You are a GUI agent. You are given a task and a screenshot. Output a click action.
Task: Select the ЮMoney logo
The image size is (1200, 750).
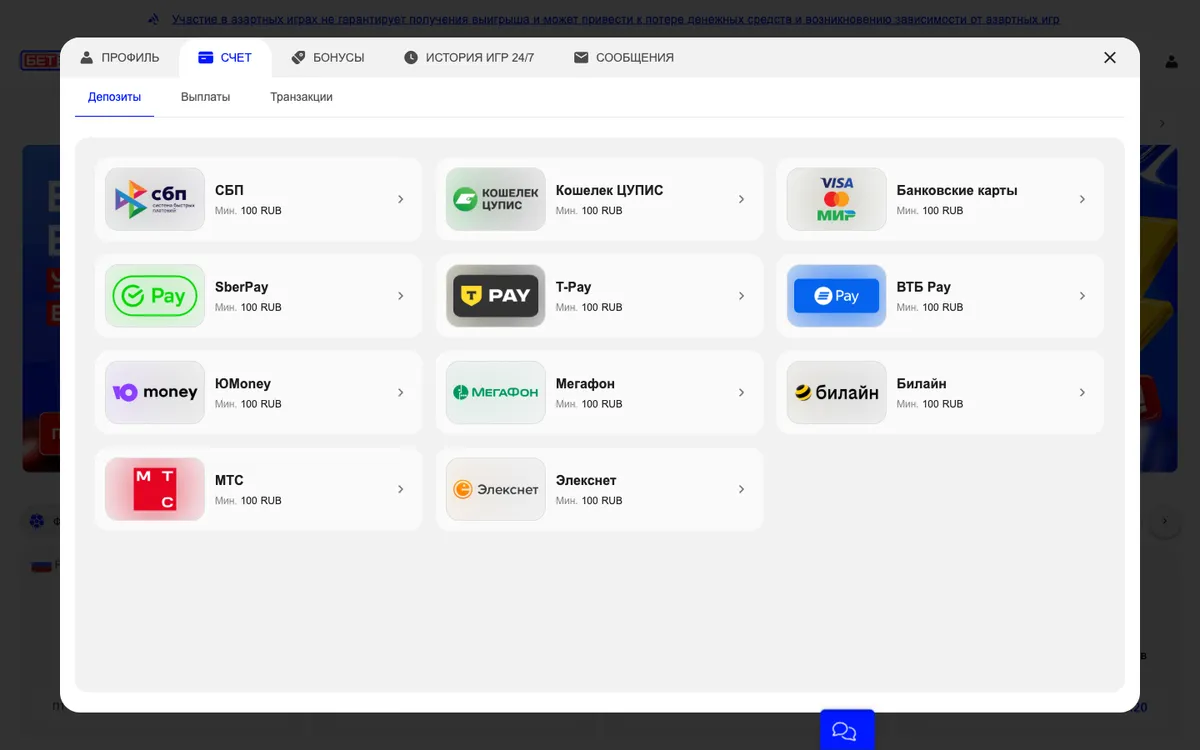pyautogui.click(x=155, y=392)
